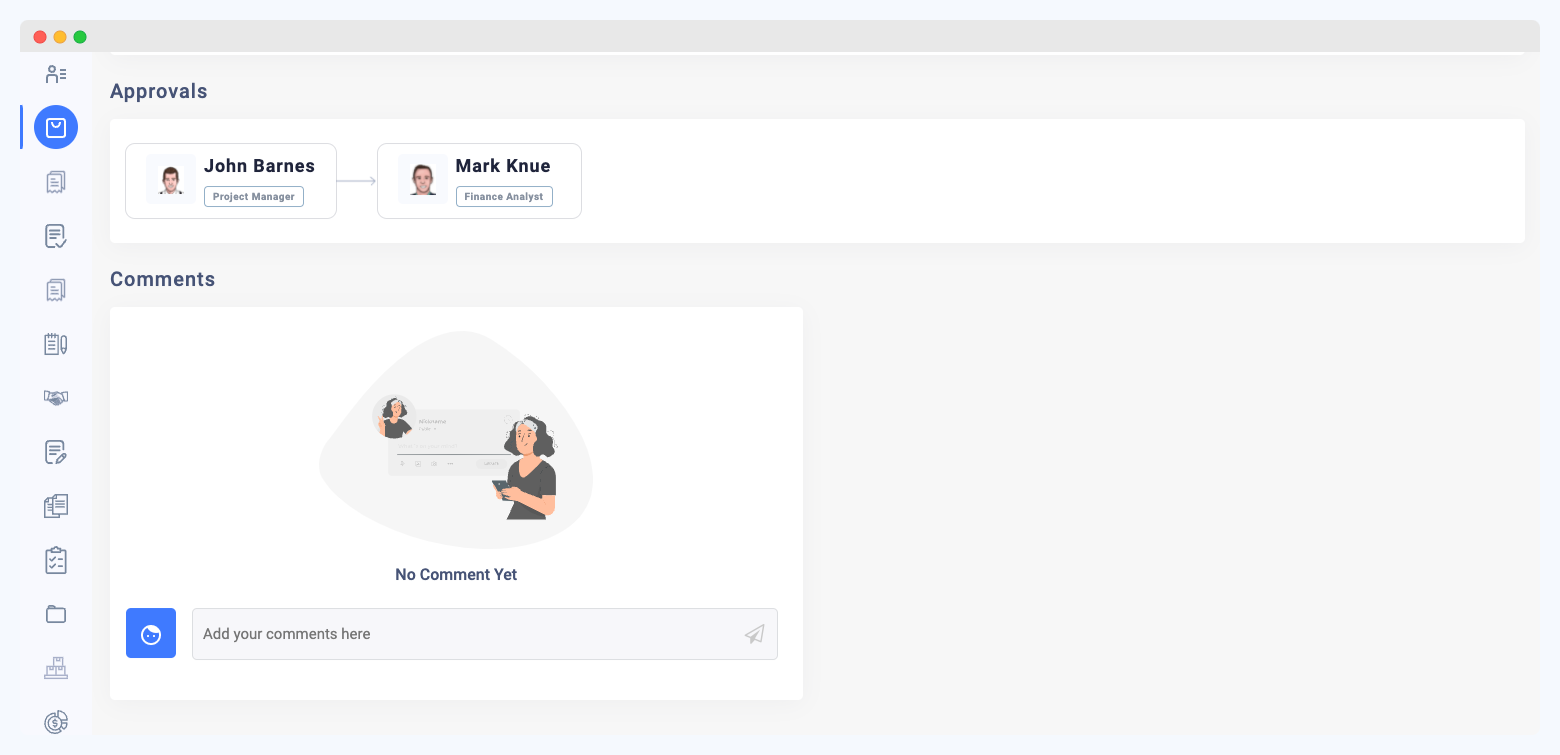Select John Barnes profile avatar
The image size is (1560, 755).
(169, 178)
